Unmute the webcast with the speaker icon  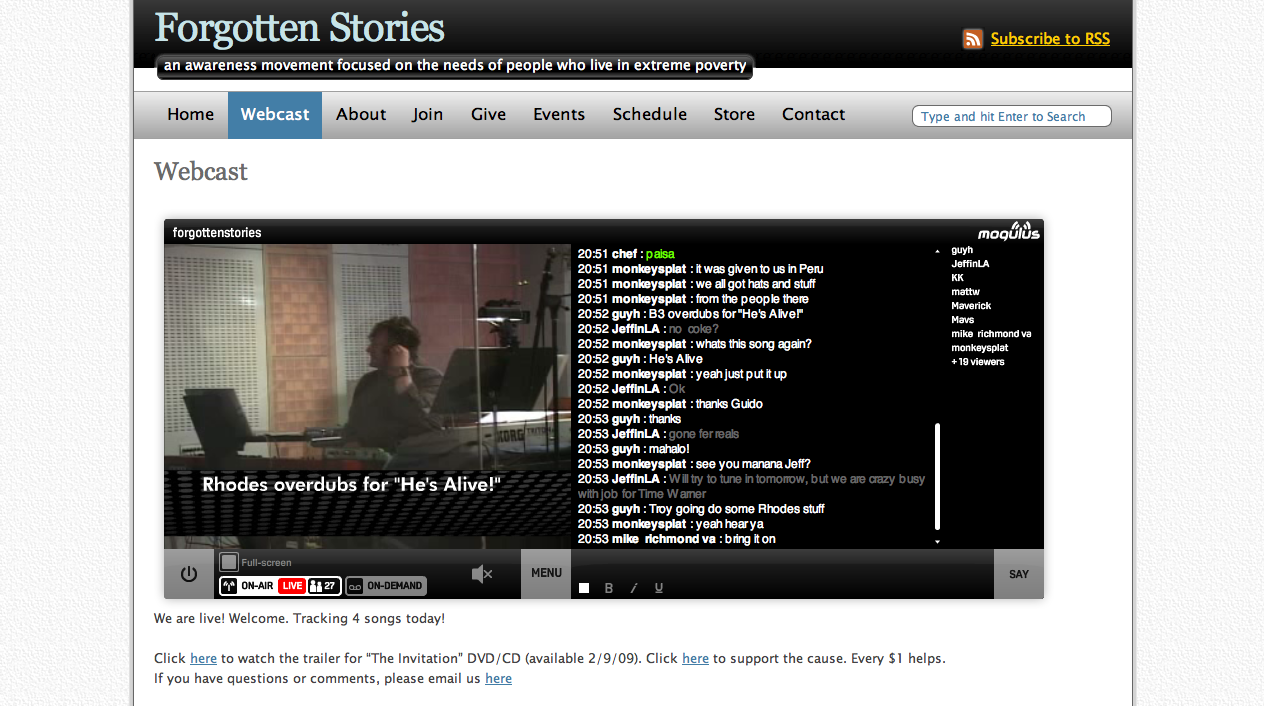pos(482,574)
